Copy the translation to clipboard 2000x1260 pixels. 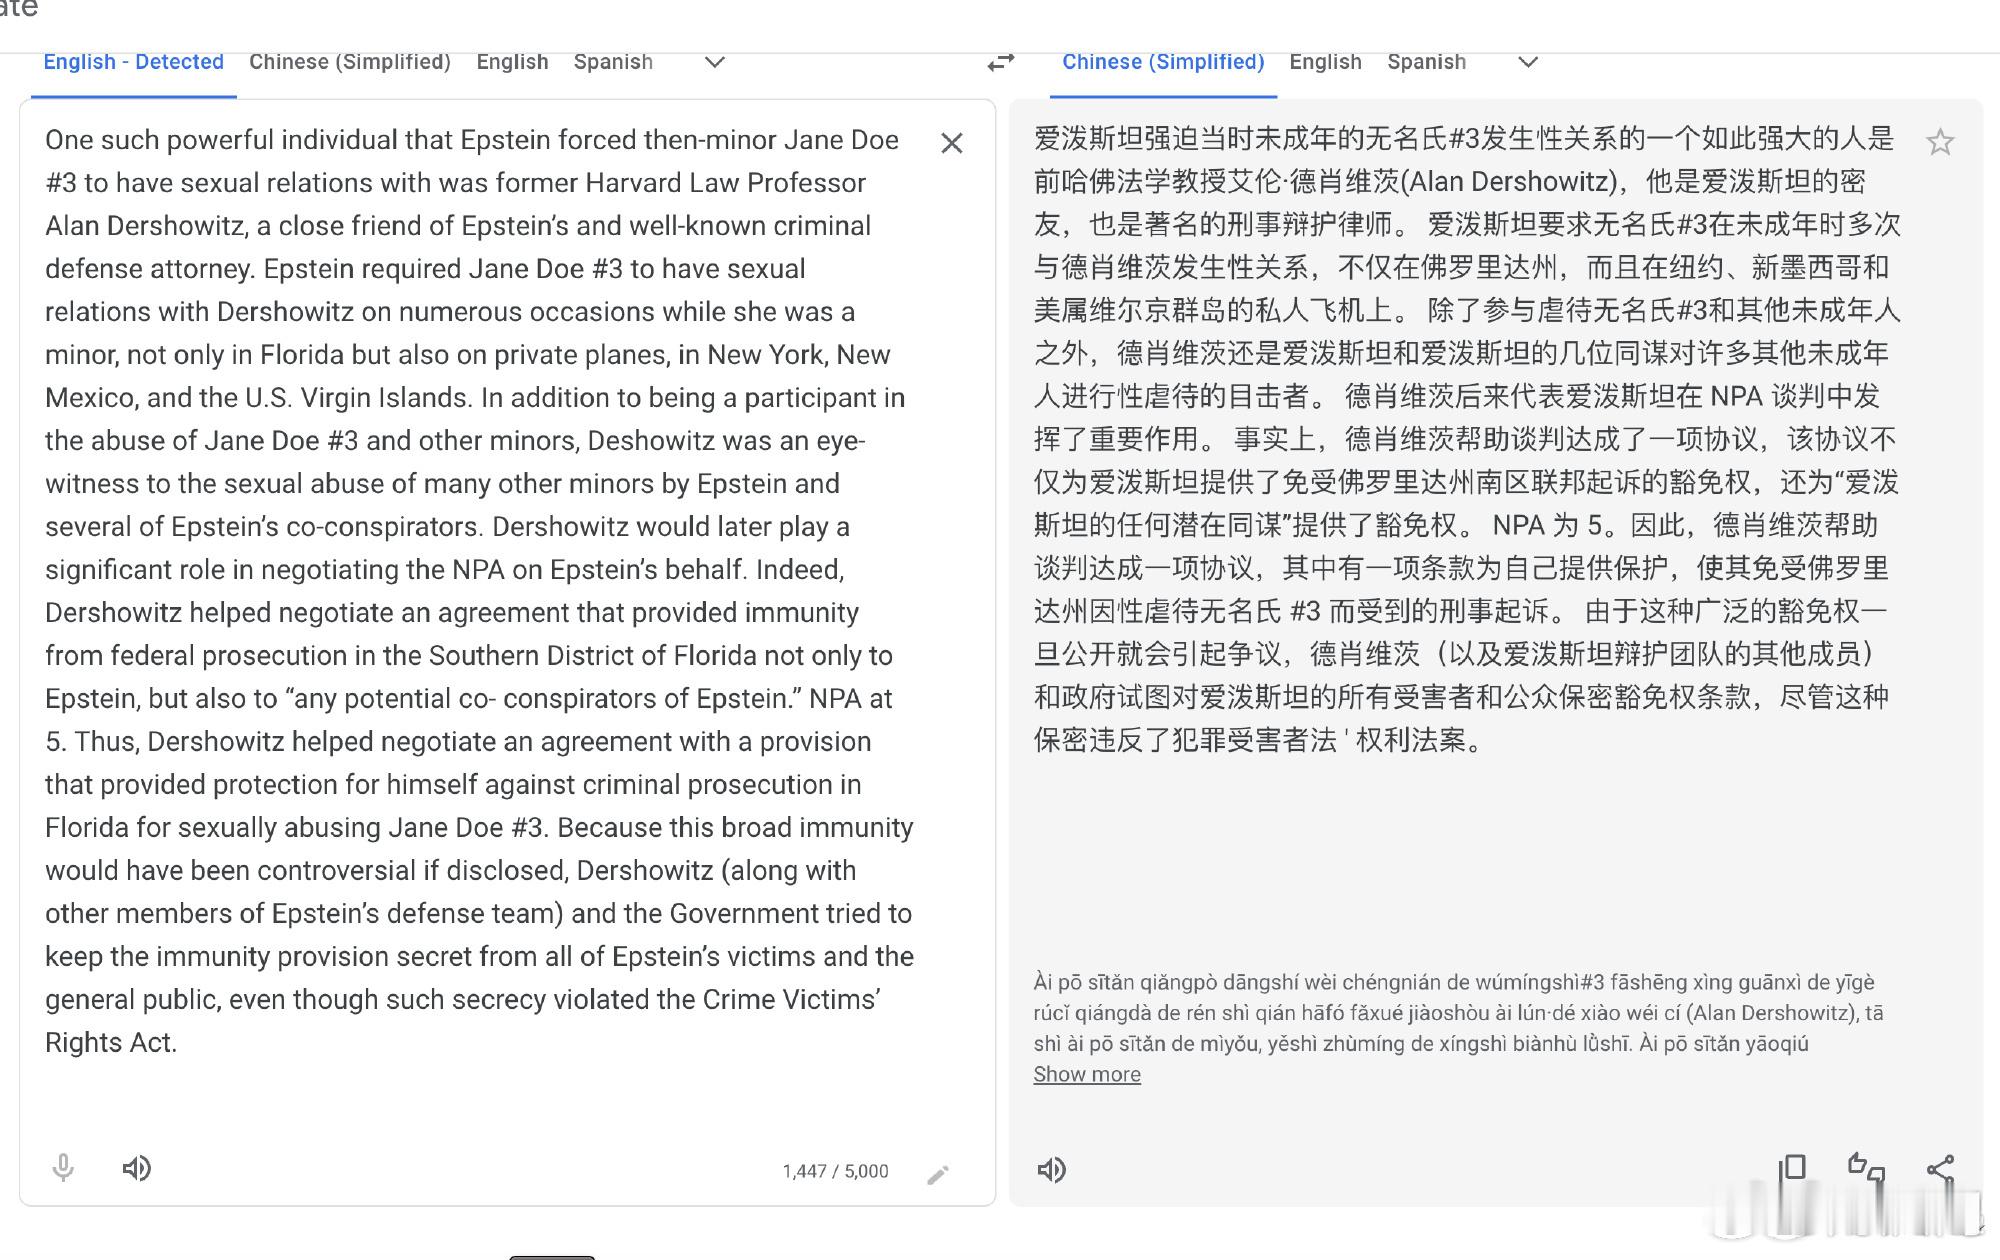point(1793,1168)
